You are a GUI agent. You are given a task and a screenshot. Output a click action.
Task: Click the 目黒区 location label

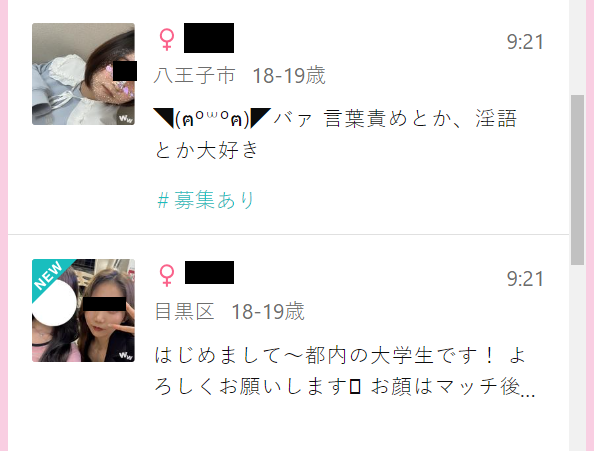click(x=184, y=311)
